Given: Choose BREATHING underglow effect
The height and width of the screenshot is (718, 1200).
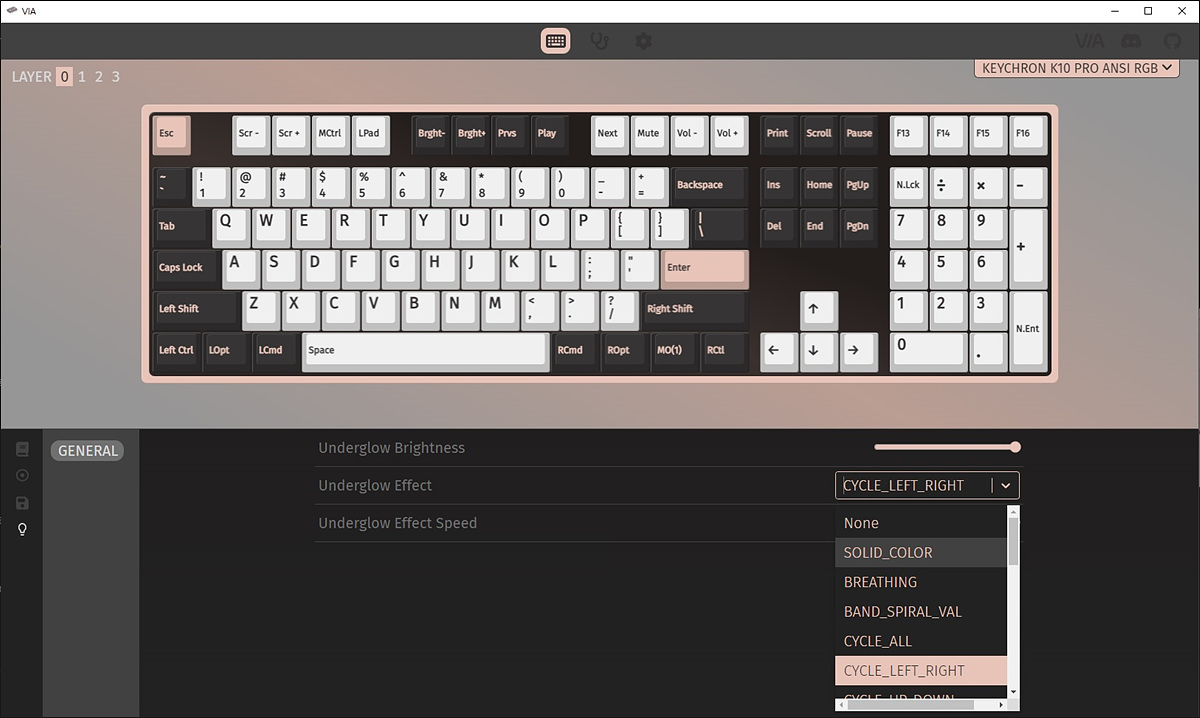Looking at the screenshot, I should tap(920, 582).
